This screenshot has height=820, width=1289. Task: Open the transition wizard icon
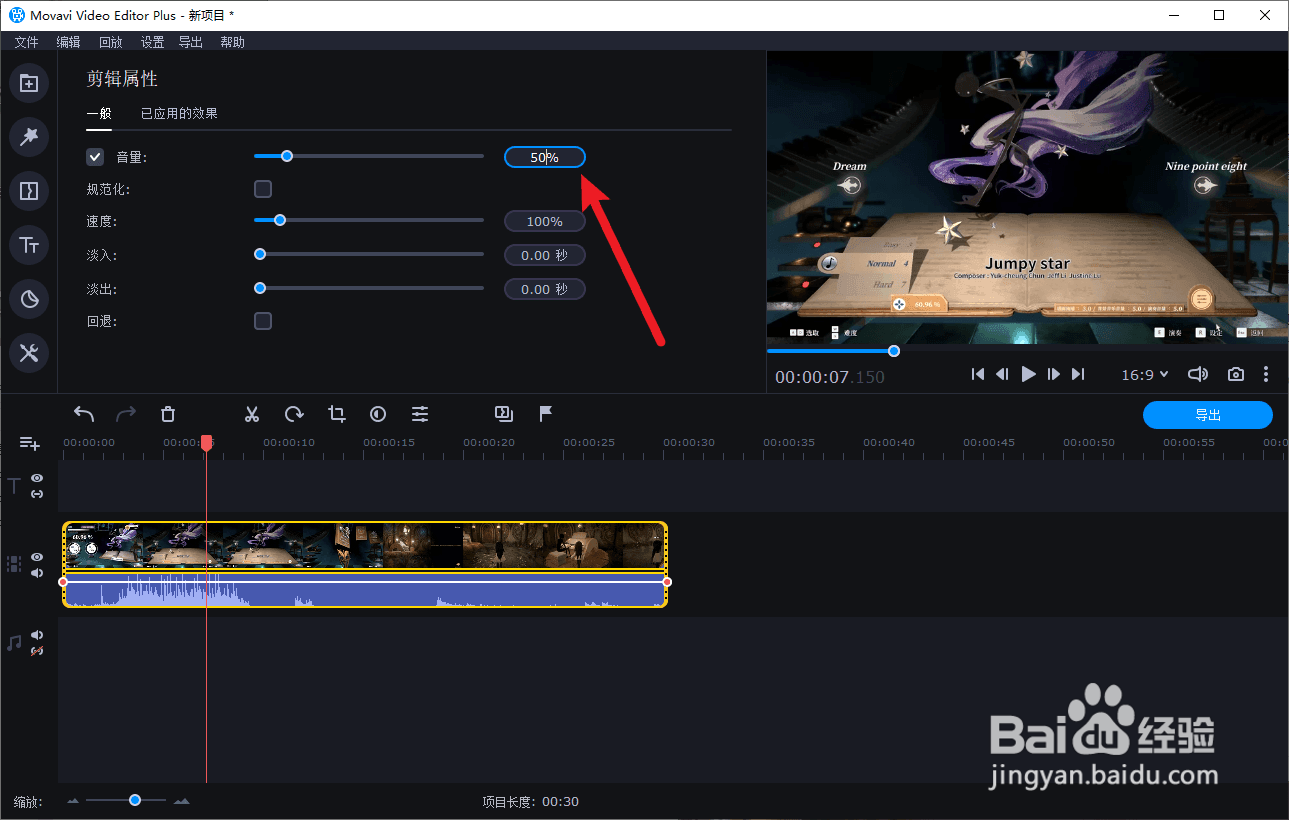point(504,413)
